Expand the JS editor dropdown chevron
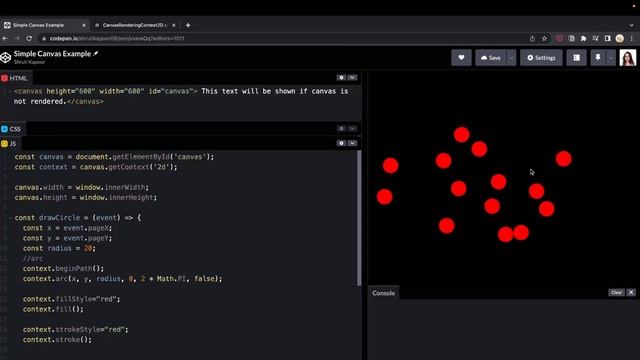The image size is (640, 360). point(352,143)
